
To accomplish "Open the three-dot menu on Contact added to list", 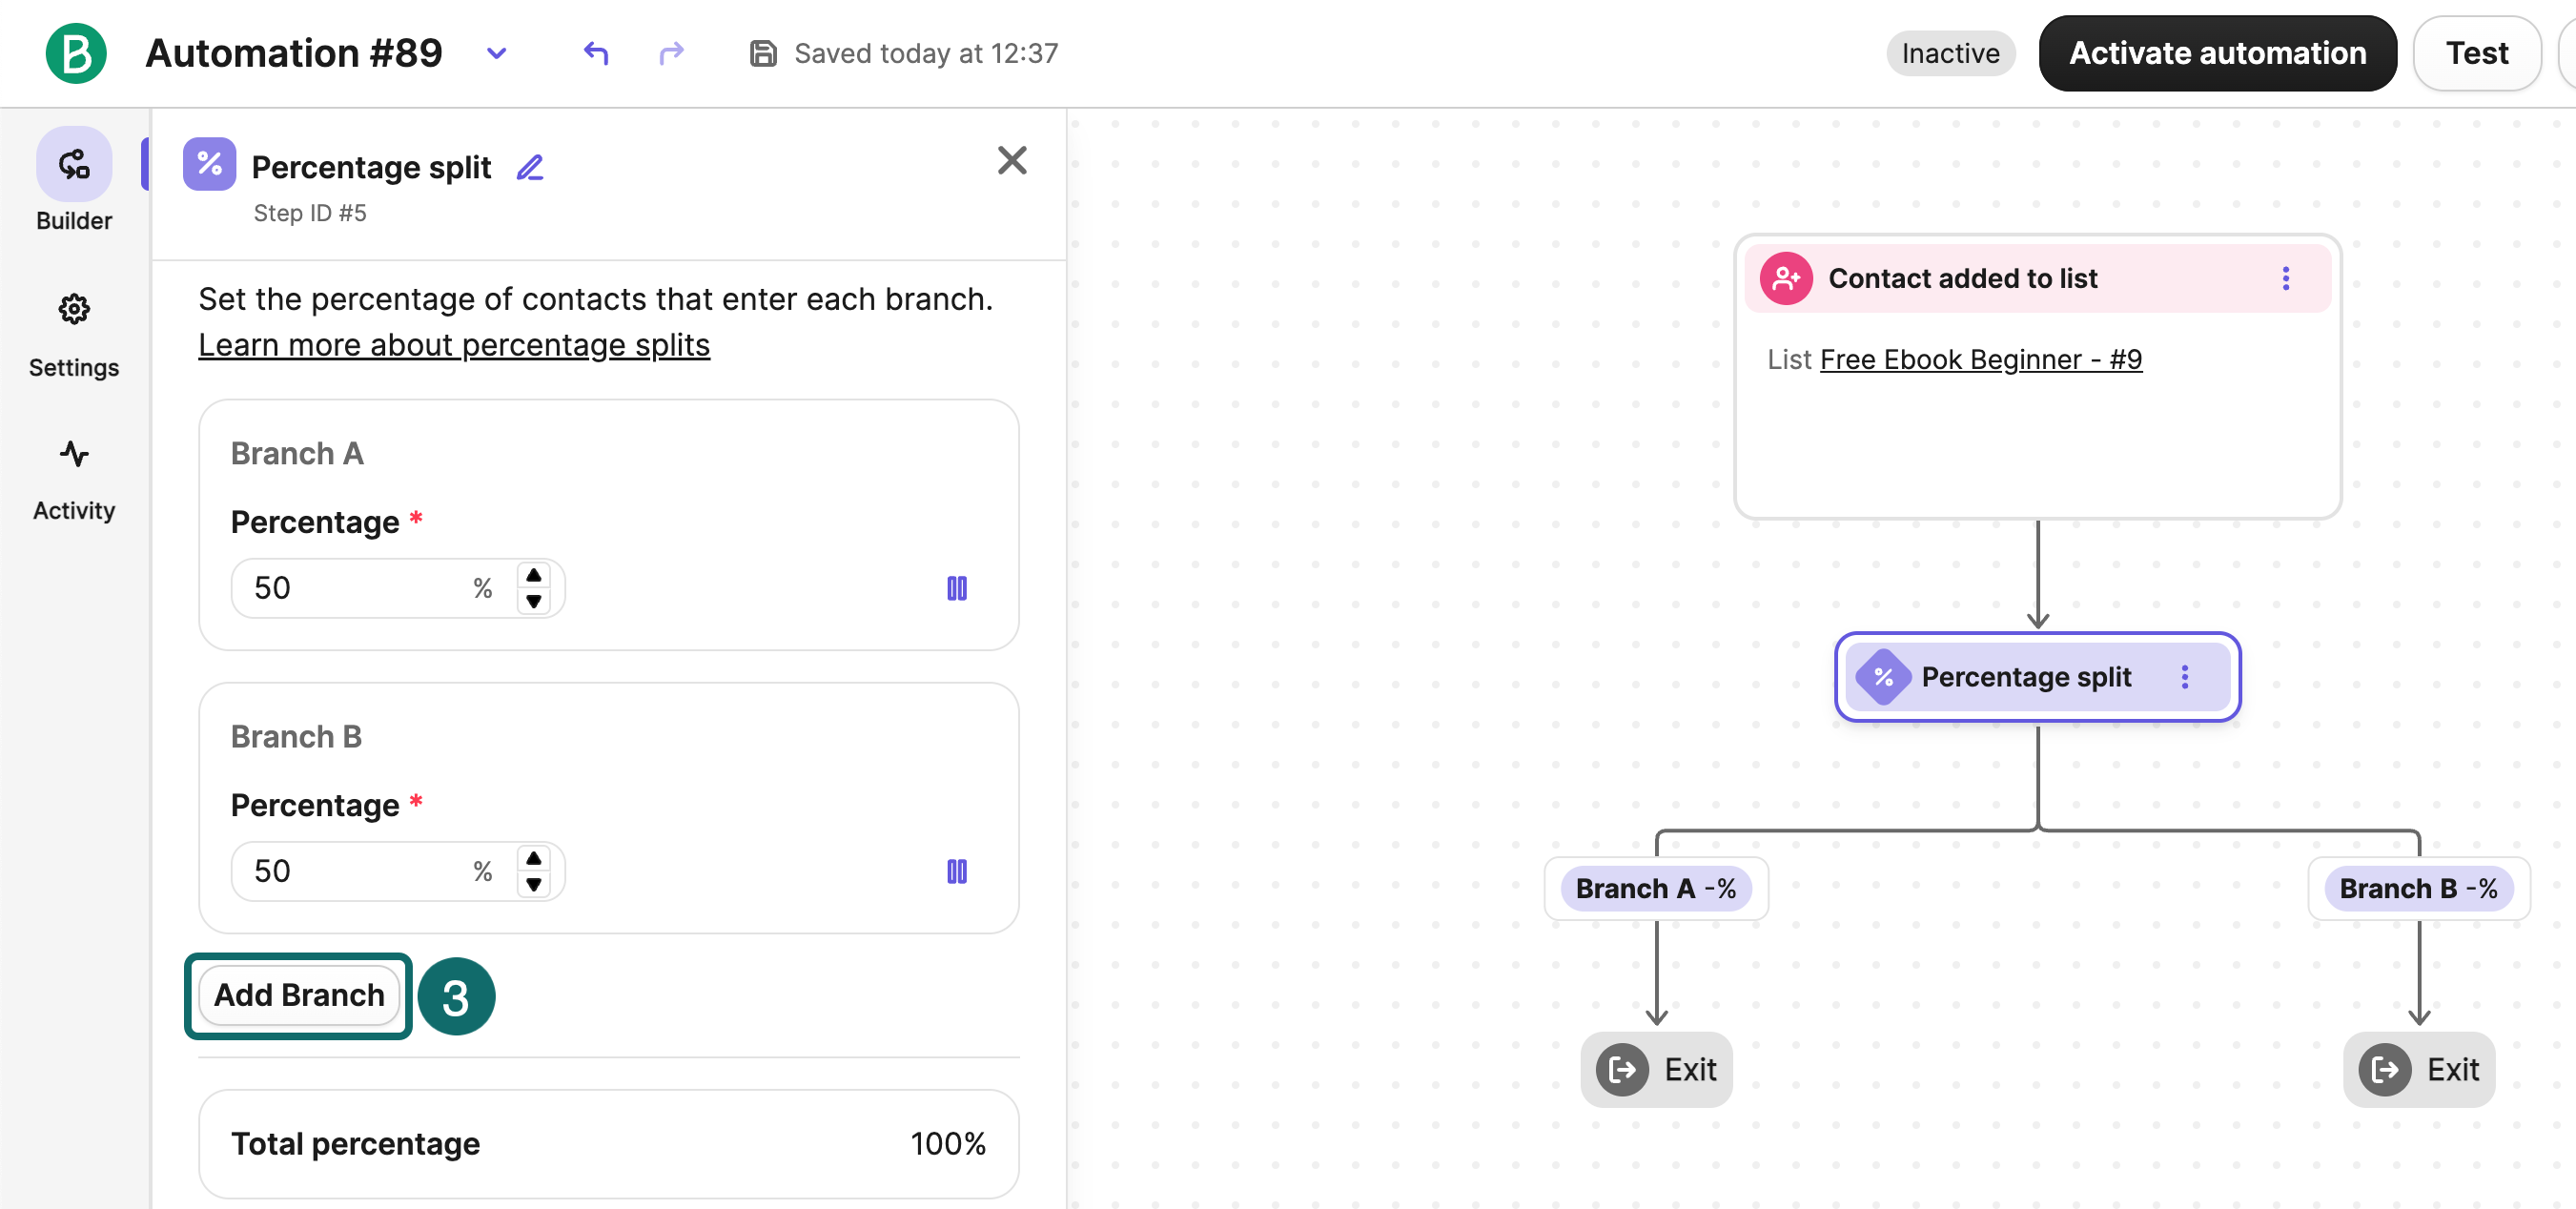I will click(2286, 279).
